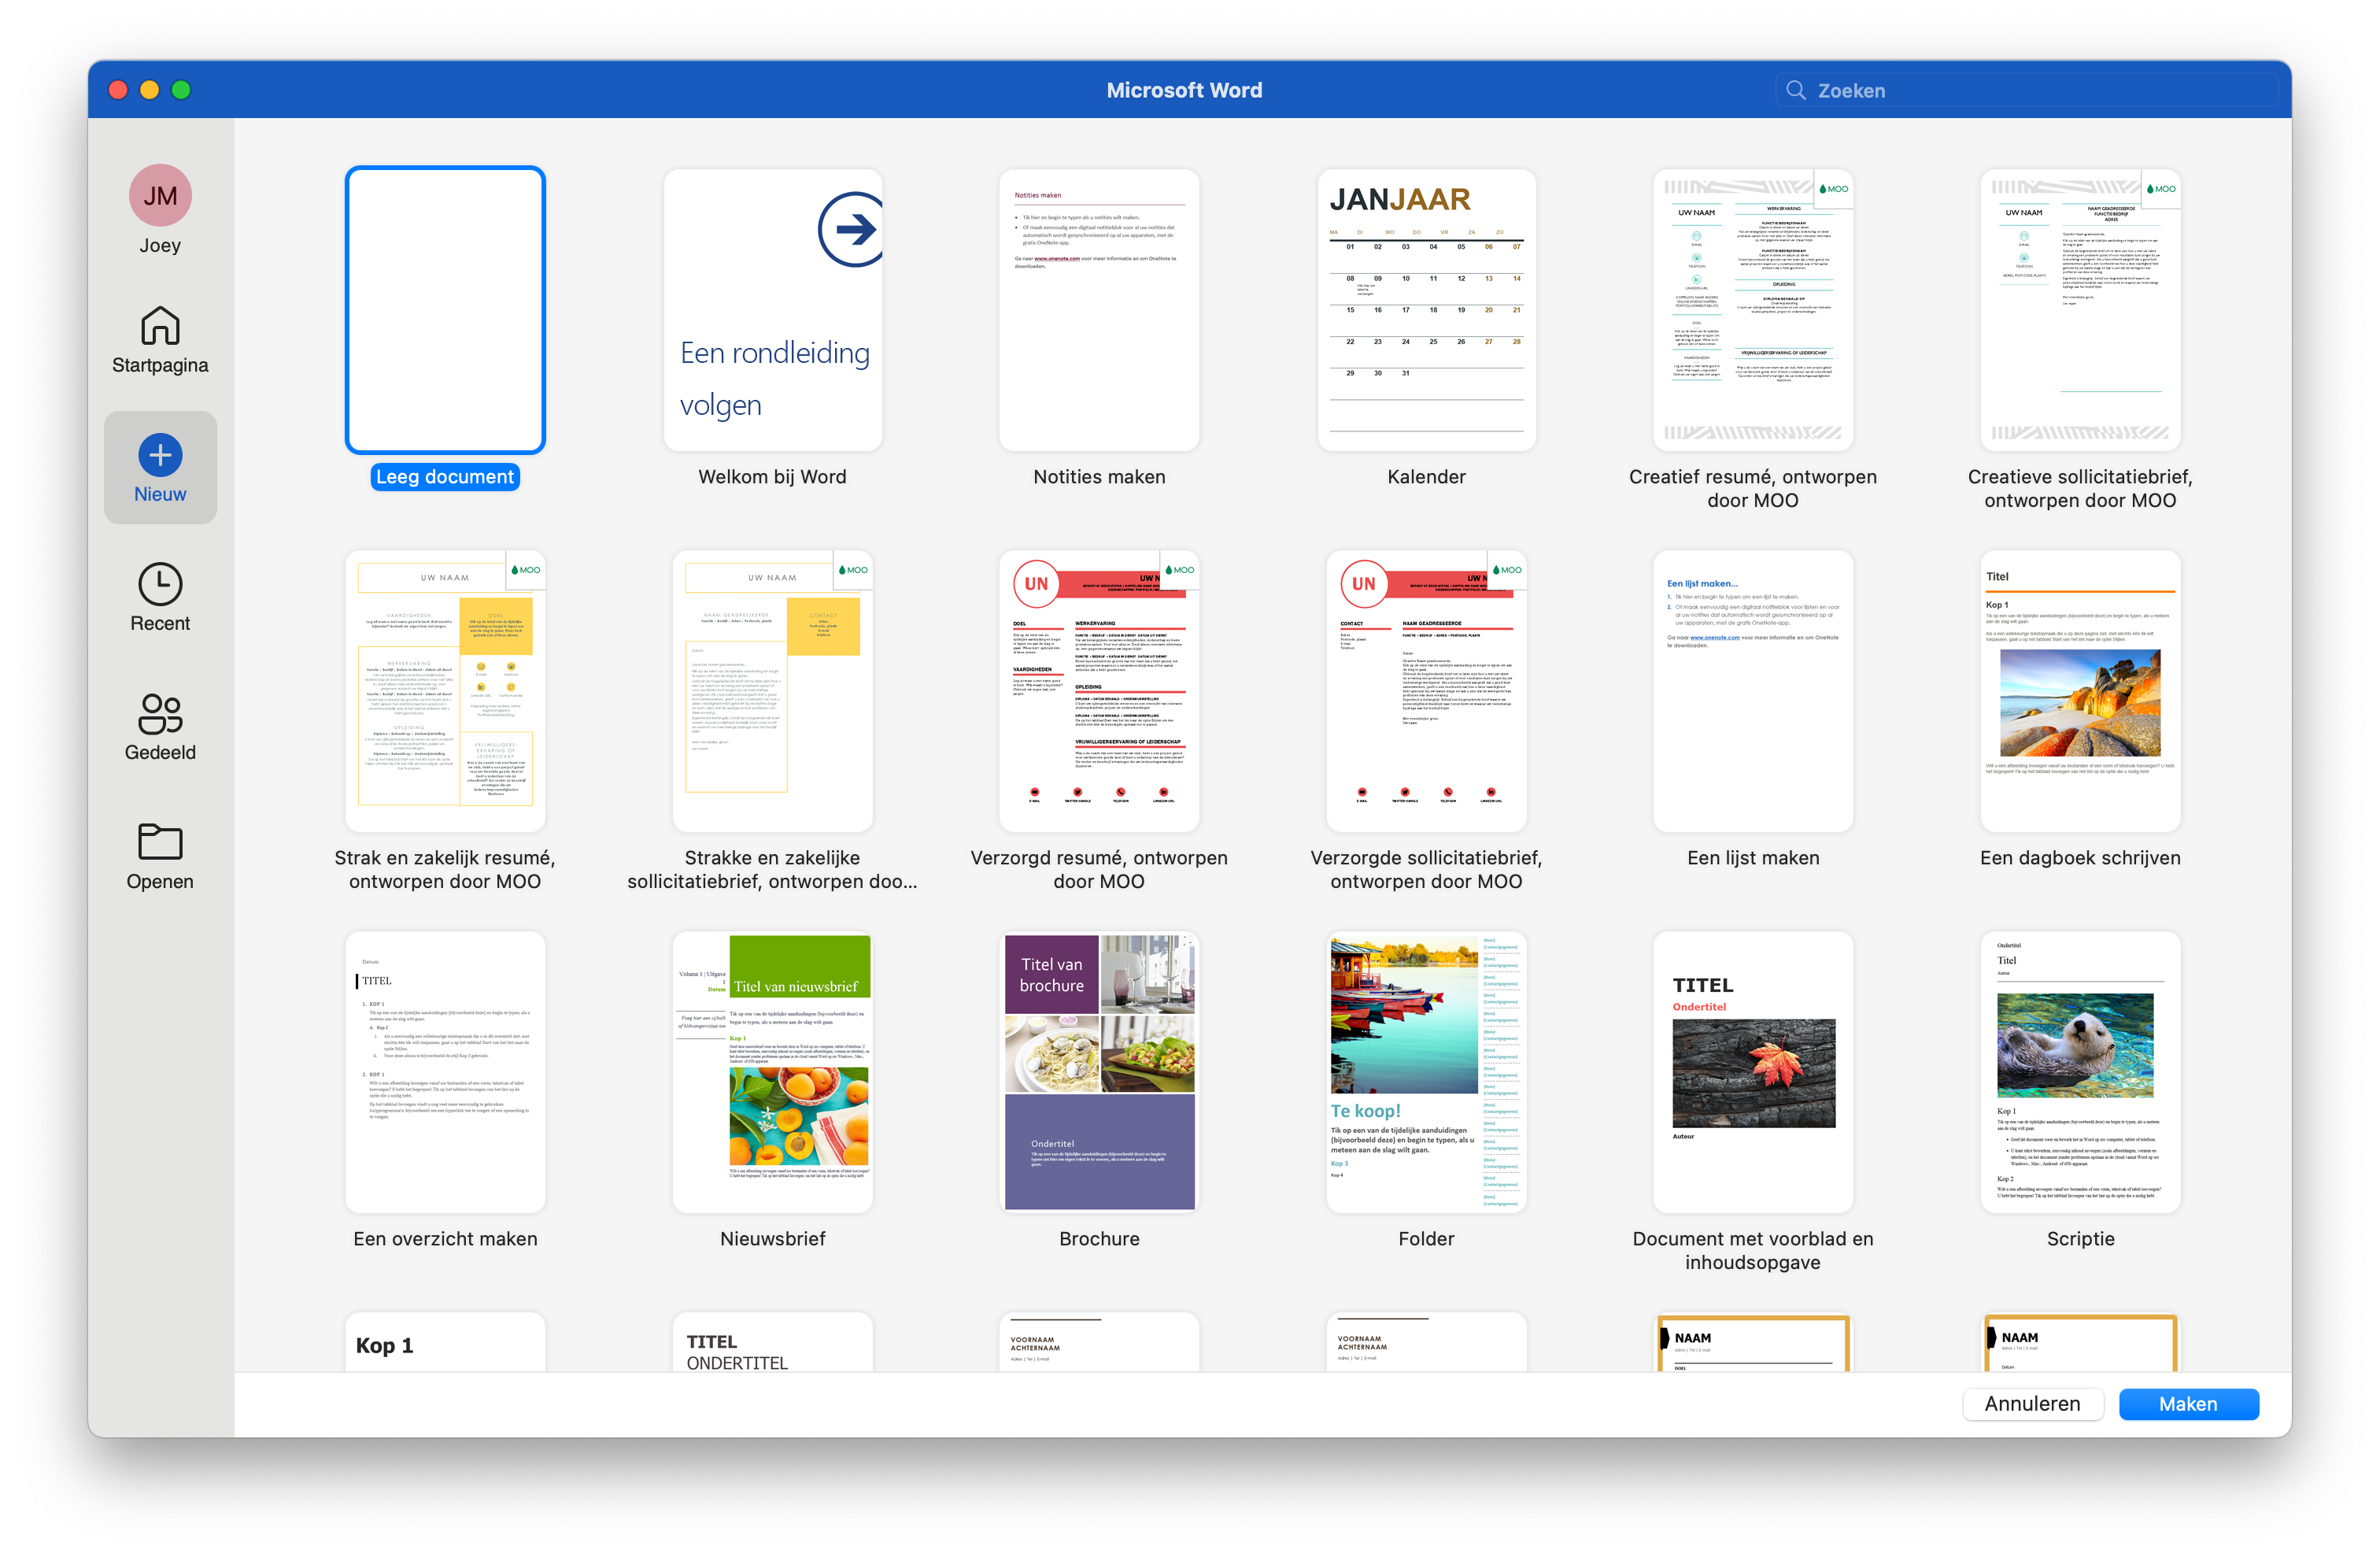Select Strakke en zakelijke sollicitatiebrief template

(x=772, y=691)
